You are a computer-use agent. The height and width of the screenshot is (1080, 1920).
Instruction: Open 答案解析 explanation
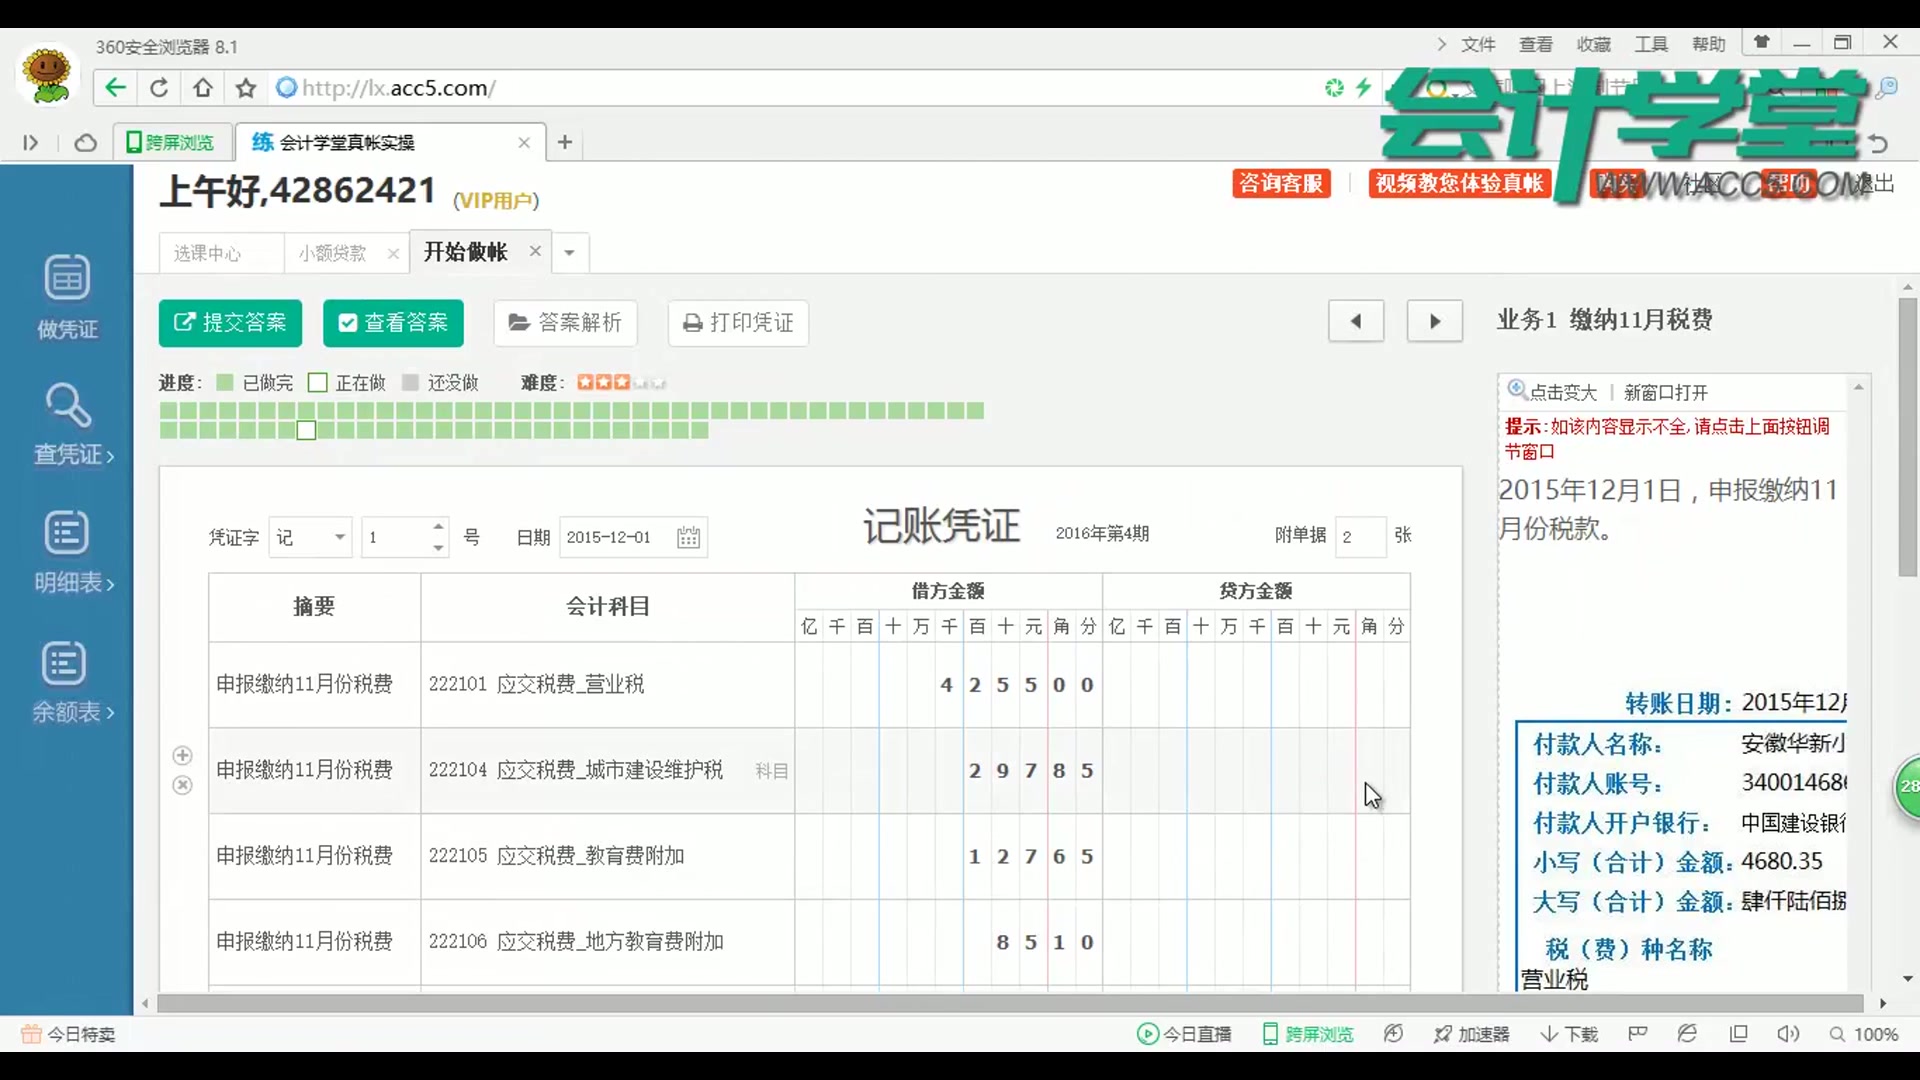[565, 322]
